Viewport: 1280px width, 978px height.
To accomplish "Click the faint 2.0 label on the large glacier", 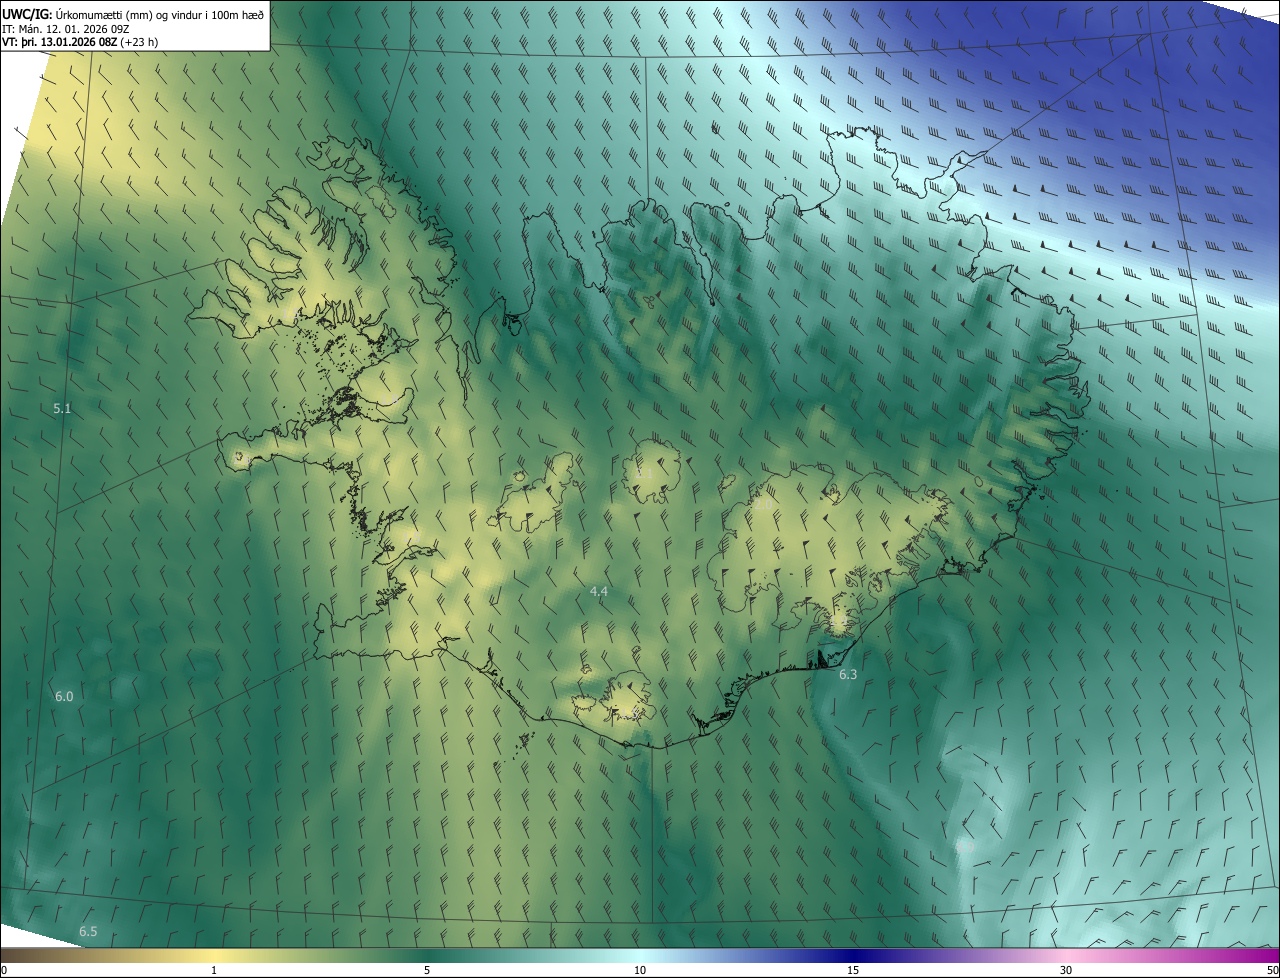I will [x=763, y=505].
